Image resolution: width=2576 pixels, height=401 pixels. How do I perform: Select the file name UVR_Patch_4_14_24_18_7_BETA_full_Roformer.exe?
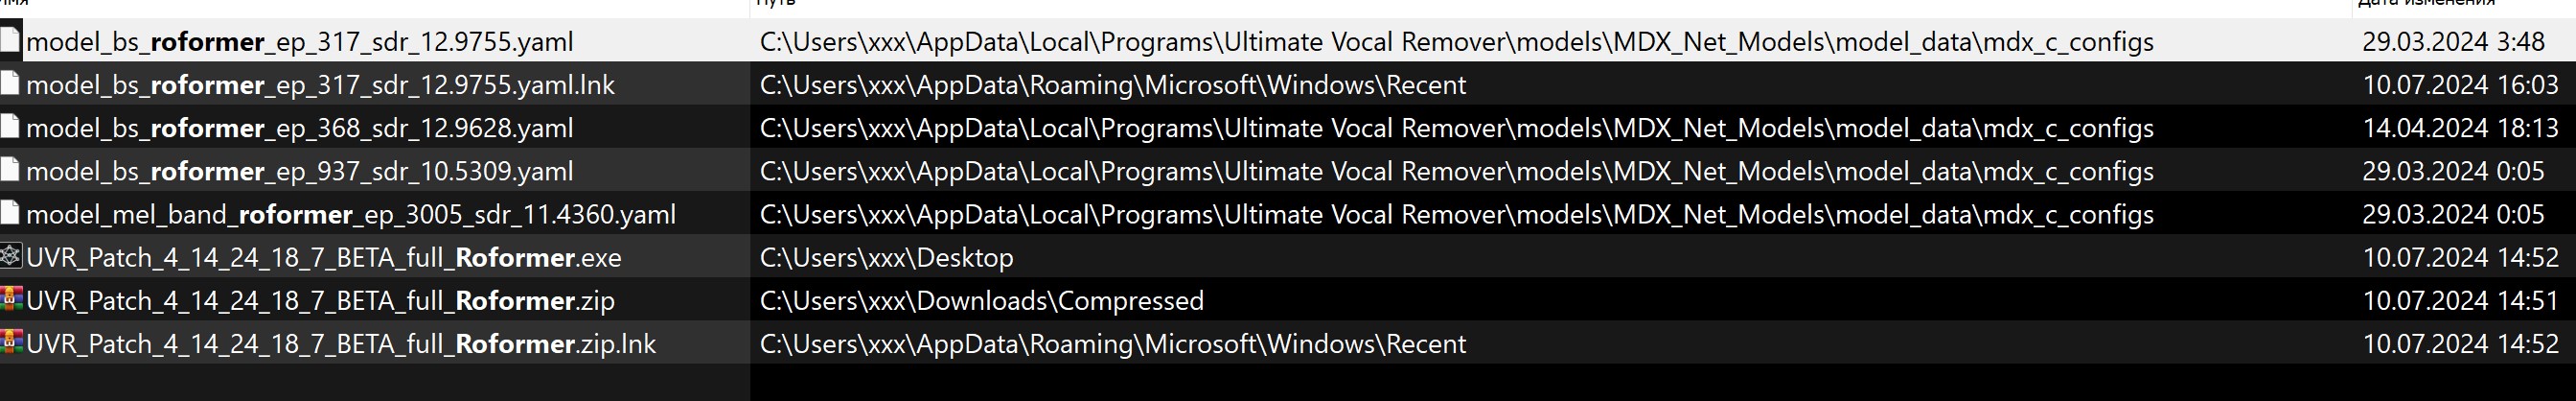pyautogui.click(x=324, y=258)
